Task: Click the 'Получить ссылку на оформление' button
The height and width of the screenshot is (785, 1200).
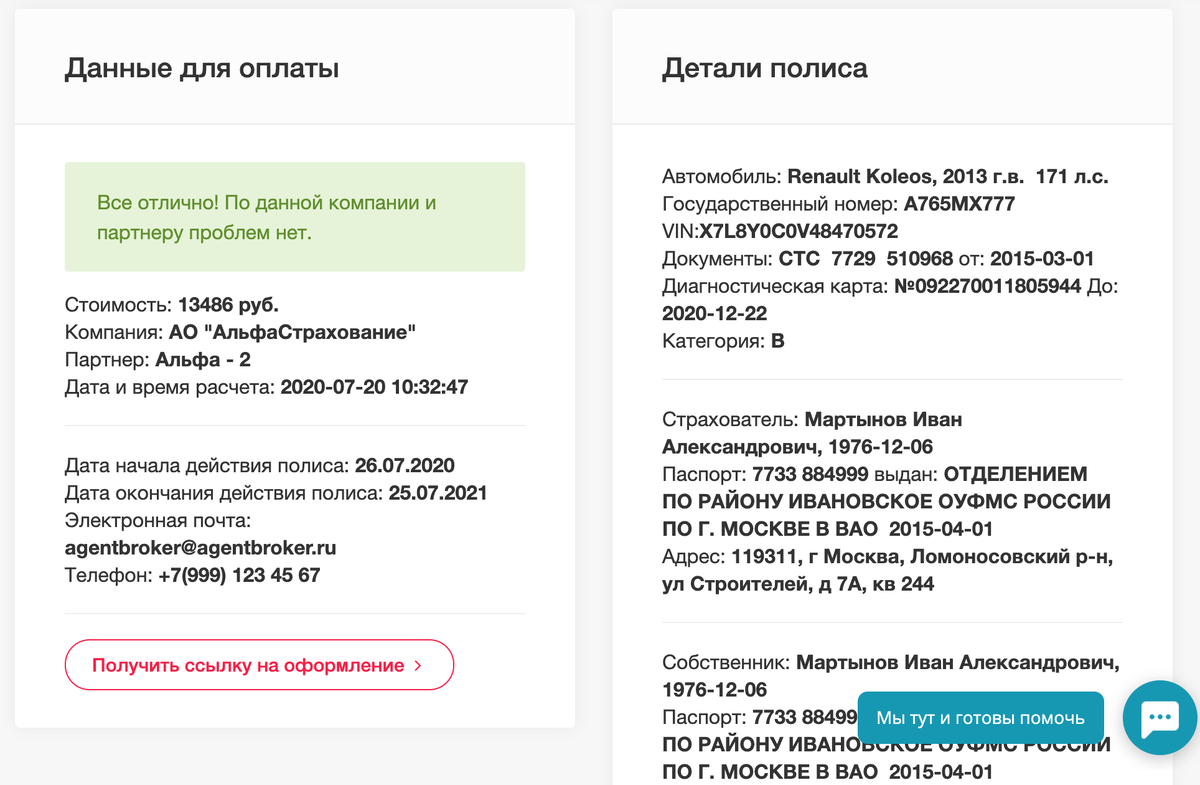Action: tap(259, 665)
